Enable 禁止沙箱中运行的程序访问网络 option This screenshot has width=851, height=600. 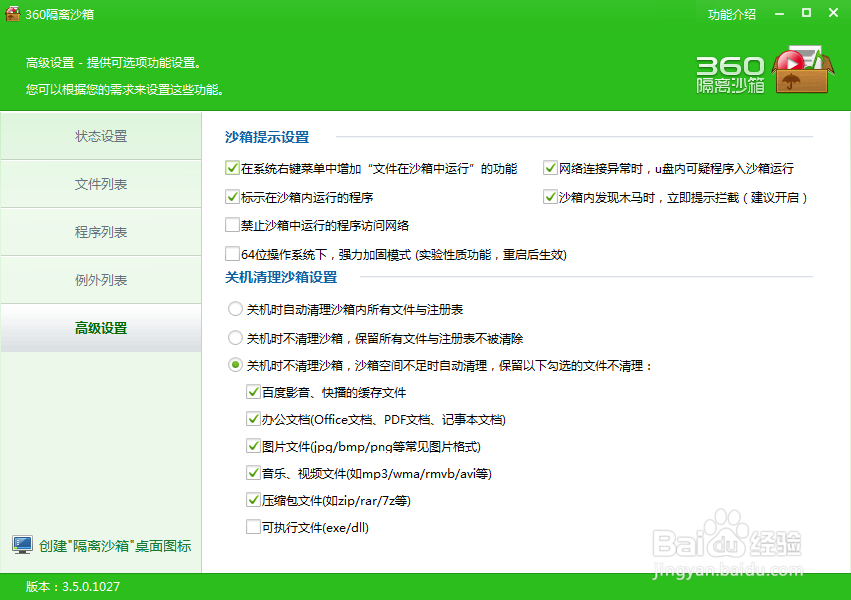[230, 225]
